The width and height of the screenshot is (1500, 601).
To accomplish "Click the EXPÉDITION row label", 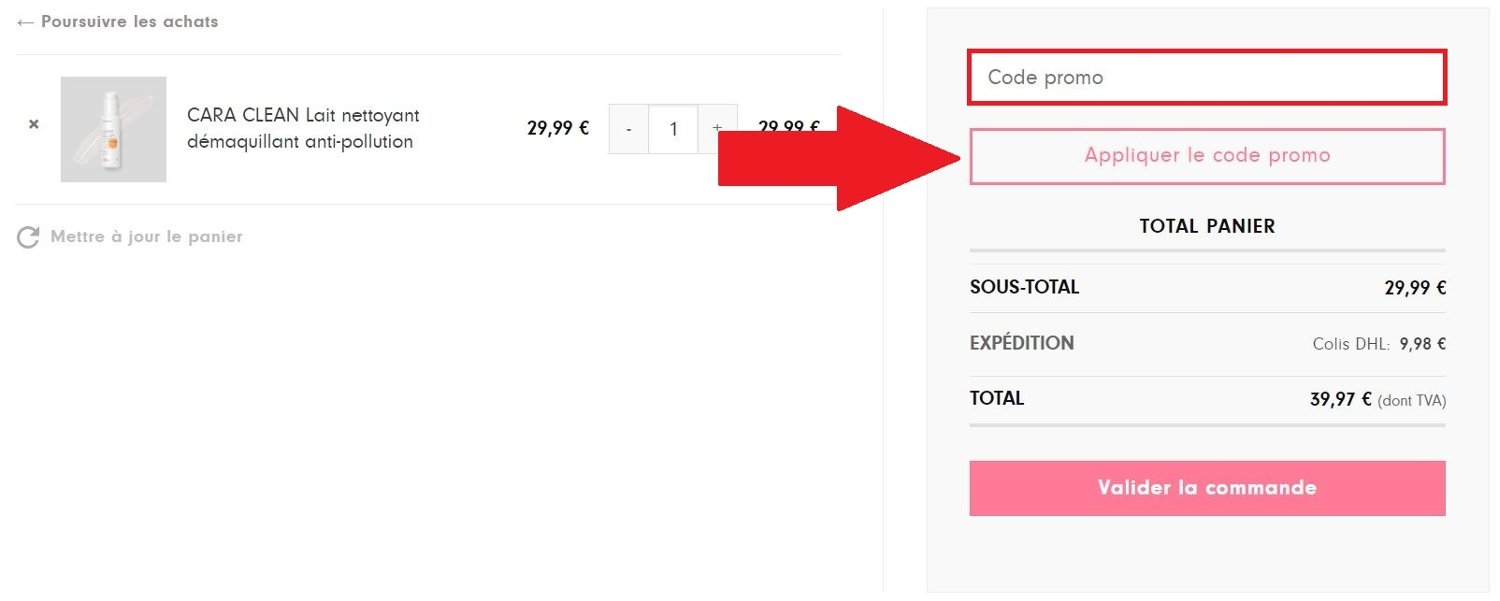I will [x=1021, y=343].
